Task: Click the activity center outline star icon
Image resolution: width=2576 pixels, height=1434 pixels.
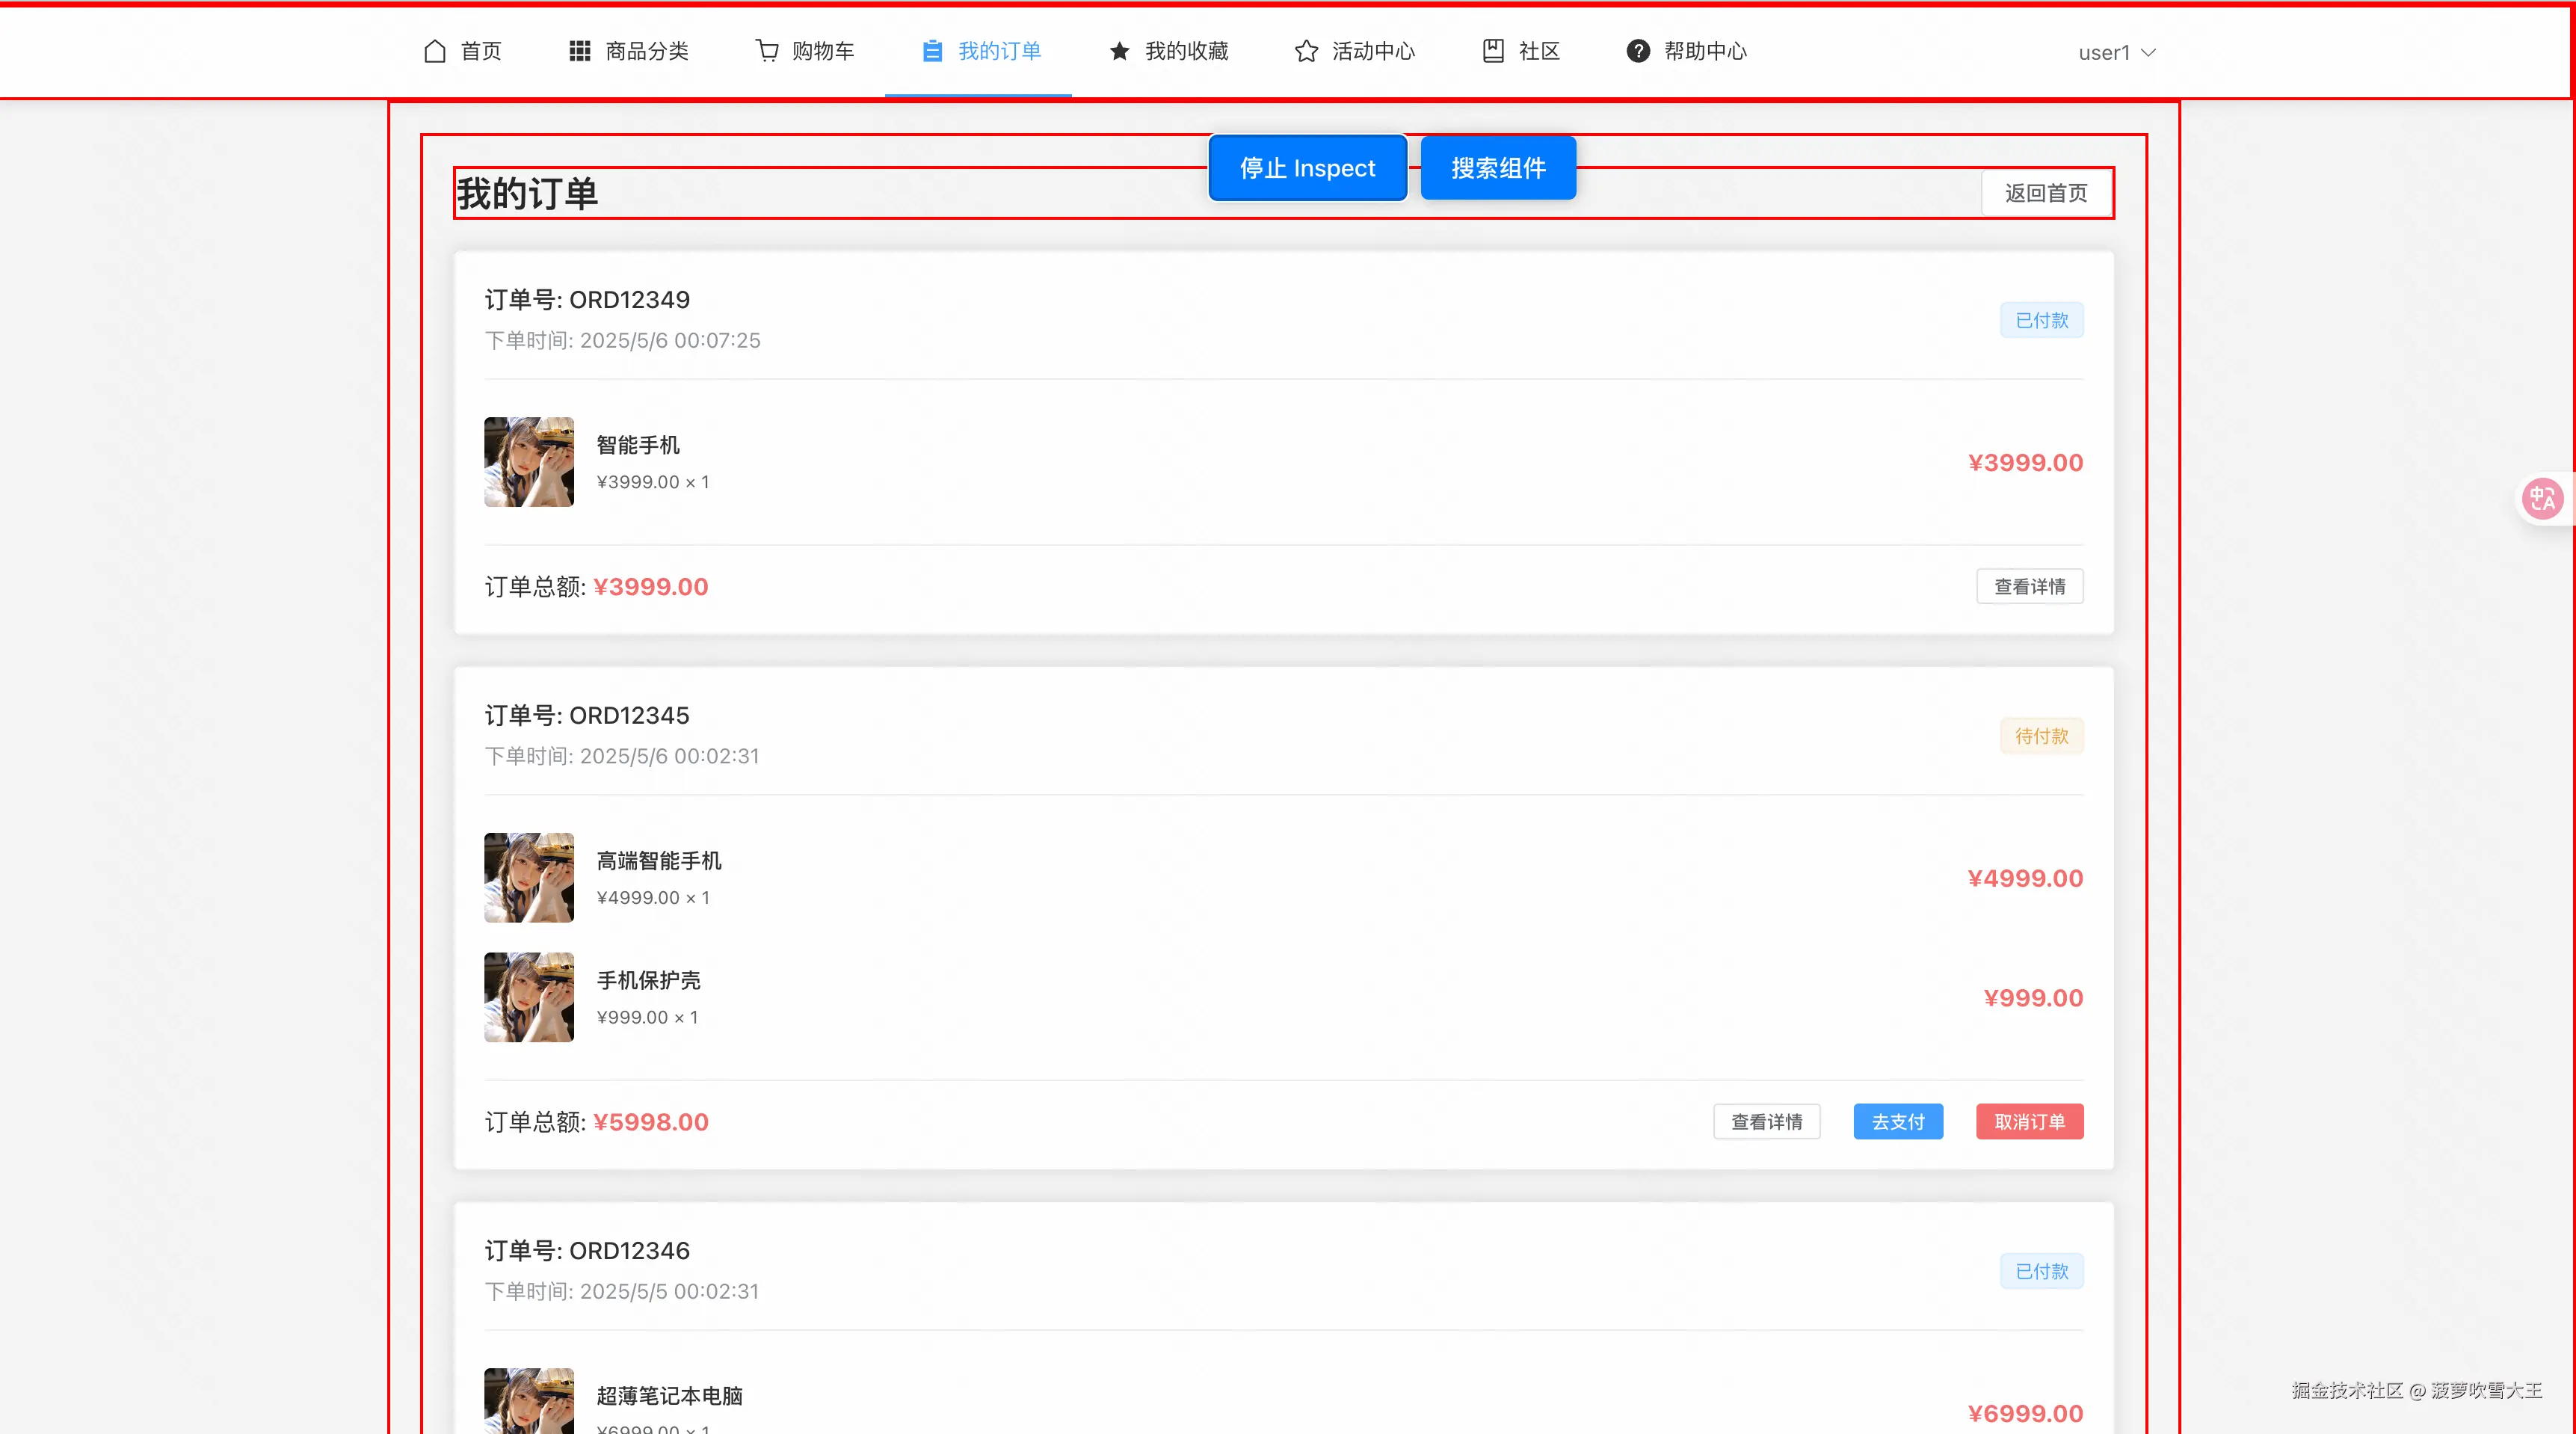Action: coord(1306,51)
